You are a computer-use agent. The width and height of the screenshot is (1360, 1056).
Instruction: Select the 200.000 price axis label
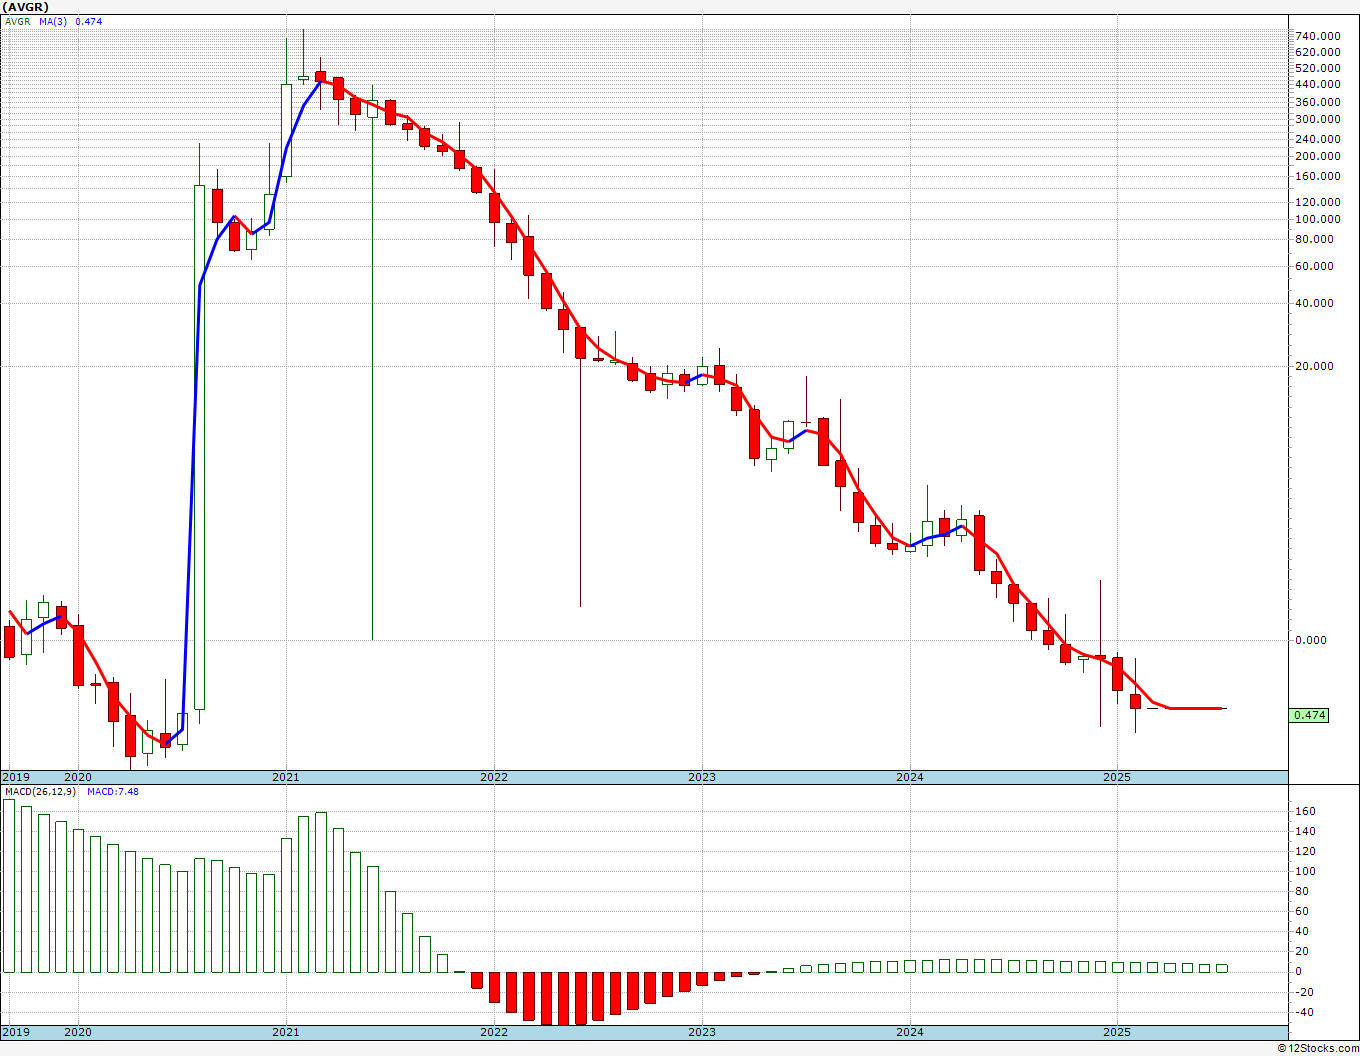pyautogui.click(x=1317, y=156)
